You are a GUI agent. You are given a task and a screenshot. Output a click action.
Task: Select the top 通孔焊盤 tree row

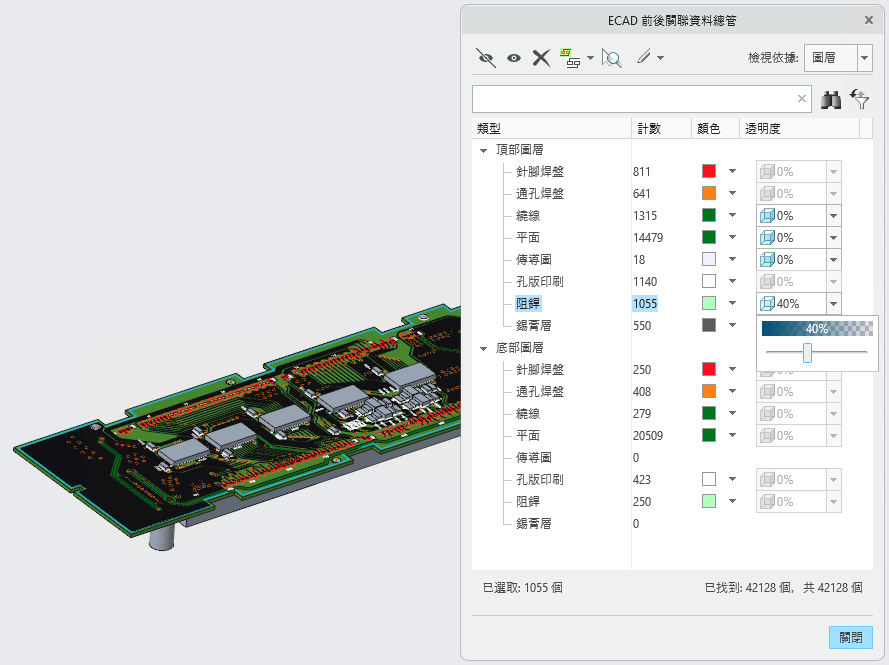(x=540, y=194)
